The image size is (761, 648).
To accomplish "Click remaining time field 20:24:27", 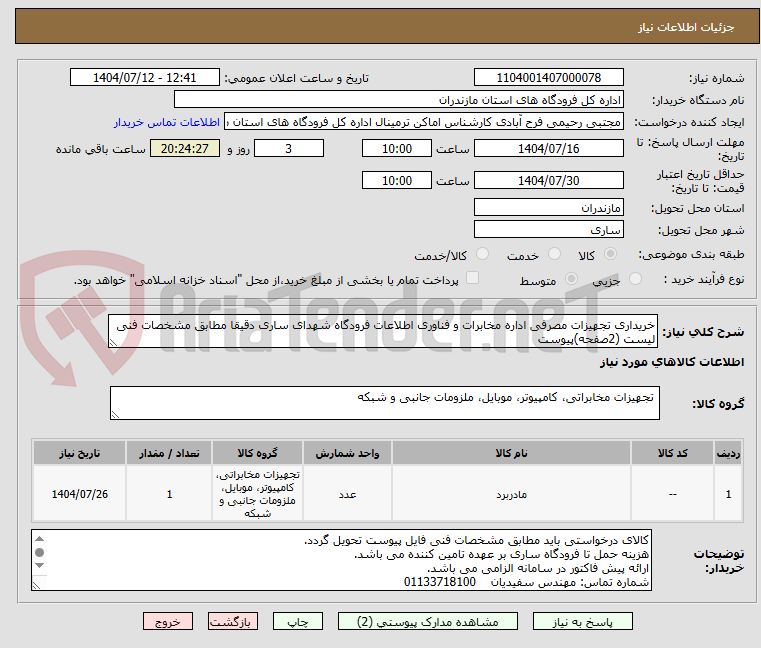I will pos(184,149).
